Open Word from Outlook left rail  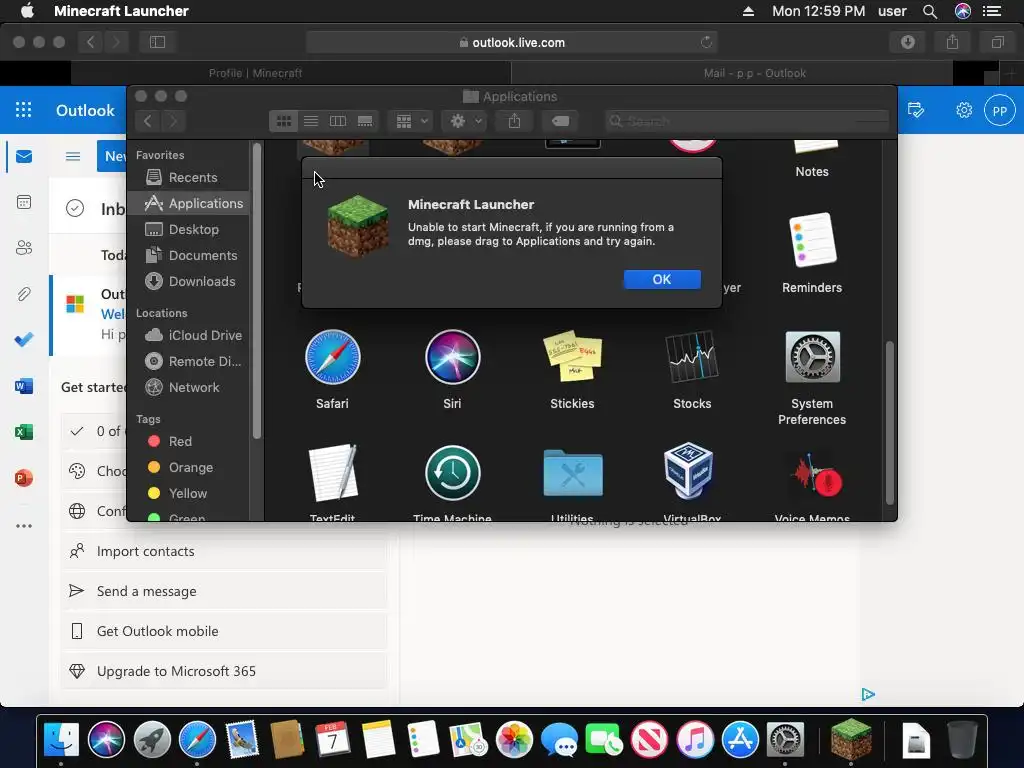click(x=24, y=387)
